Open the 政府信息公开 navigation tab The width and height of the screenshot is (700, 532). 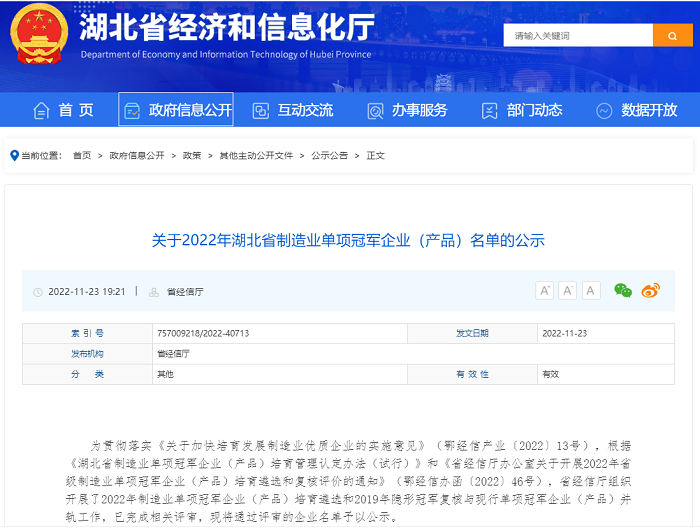(176, 110)
